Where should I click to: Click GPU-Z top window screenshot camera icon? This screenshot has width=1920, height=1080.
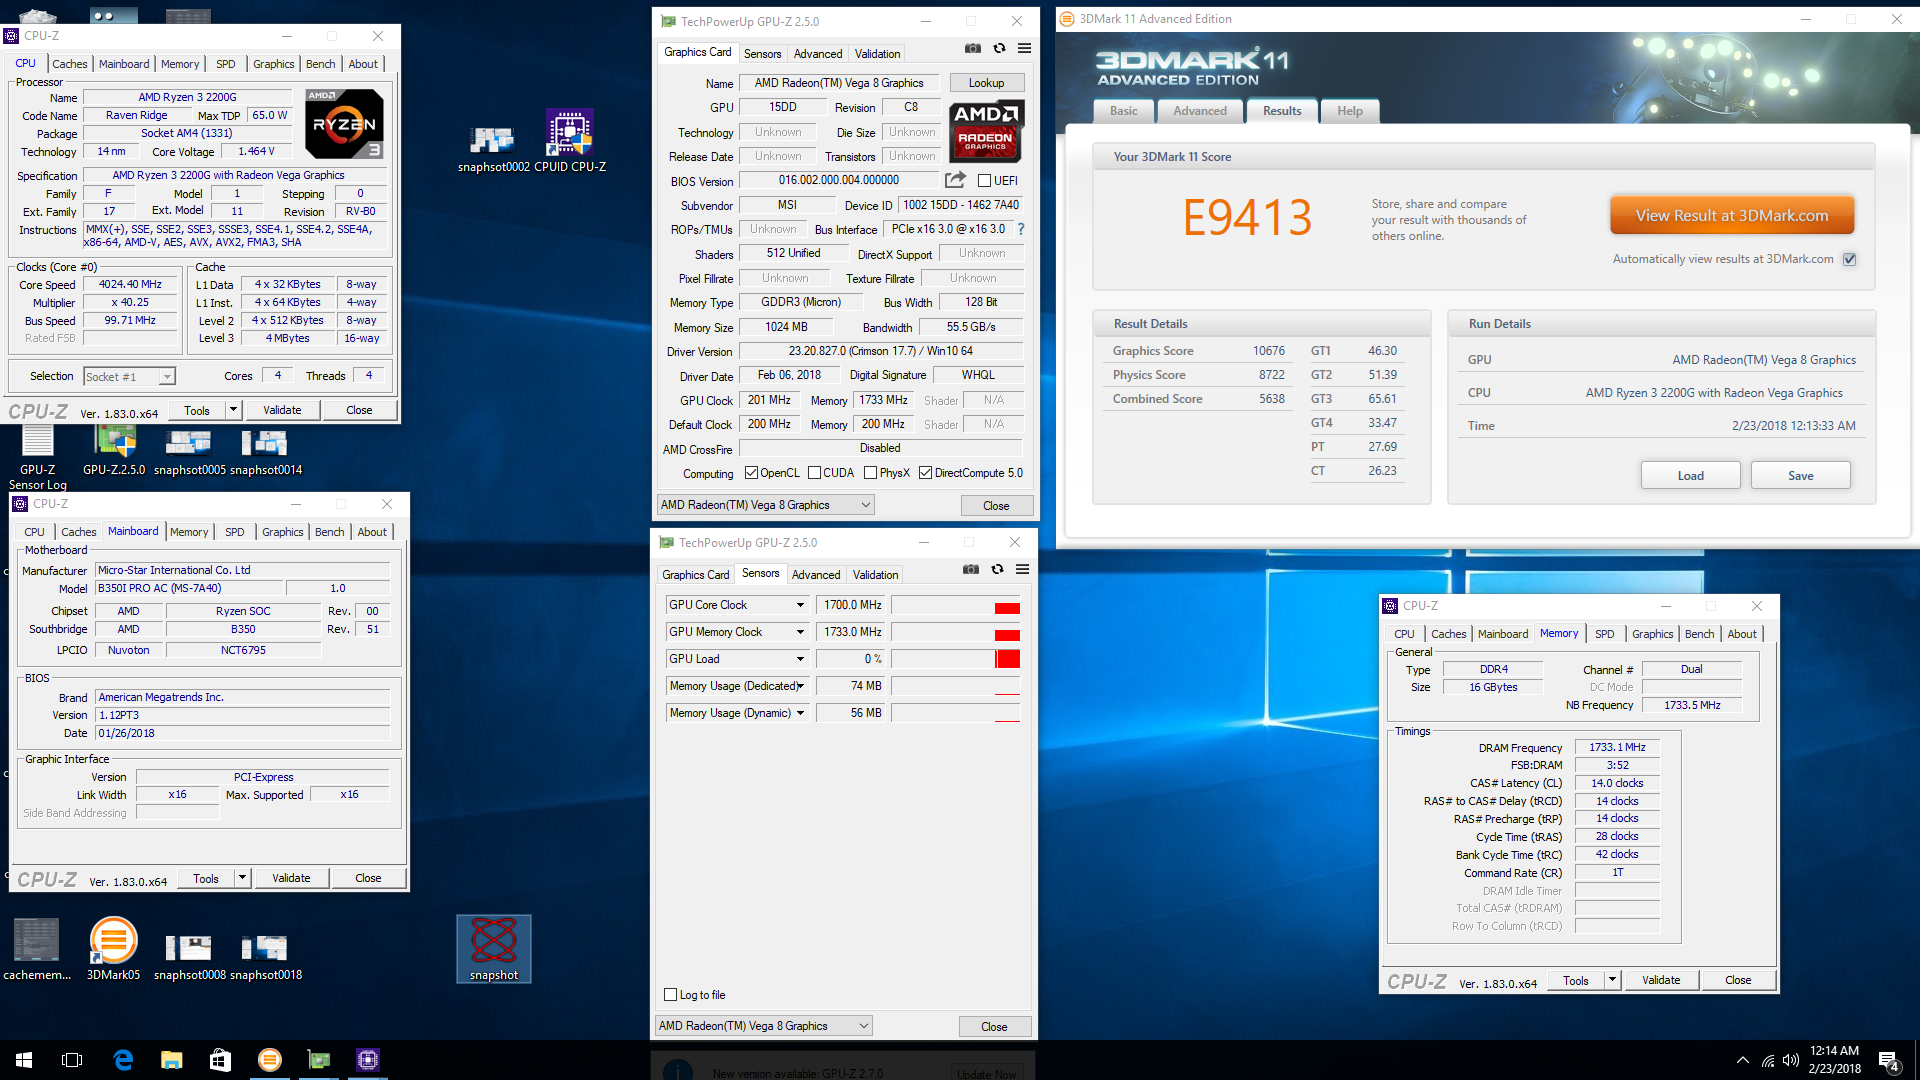(972, 48)
